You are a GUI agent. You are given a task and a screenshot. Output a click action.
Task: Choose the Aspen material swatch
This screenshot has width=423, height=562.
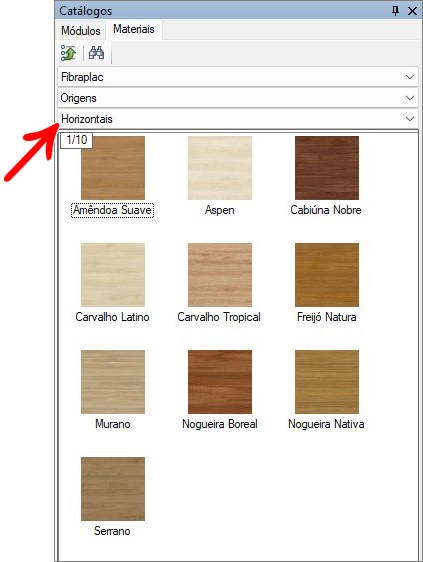point(220,168)
